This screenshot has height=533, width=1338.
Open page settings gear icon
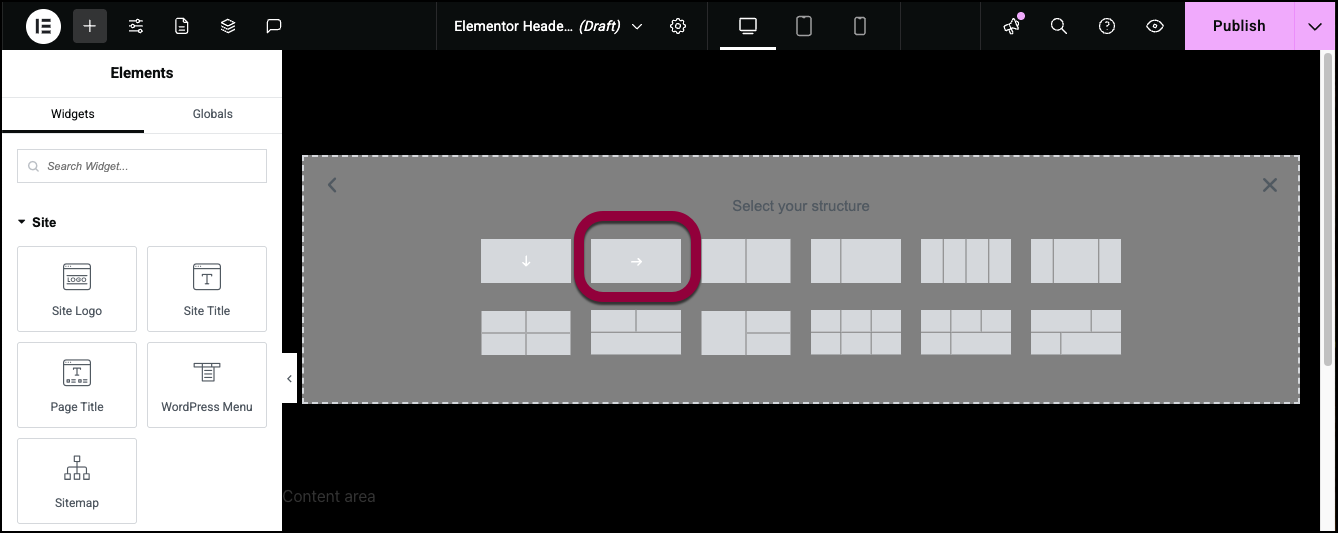coord(678,26)
